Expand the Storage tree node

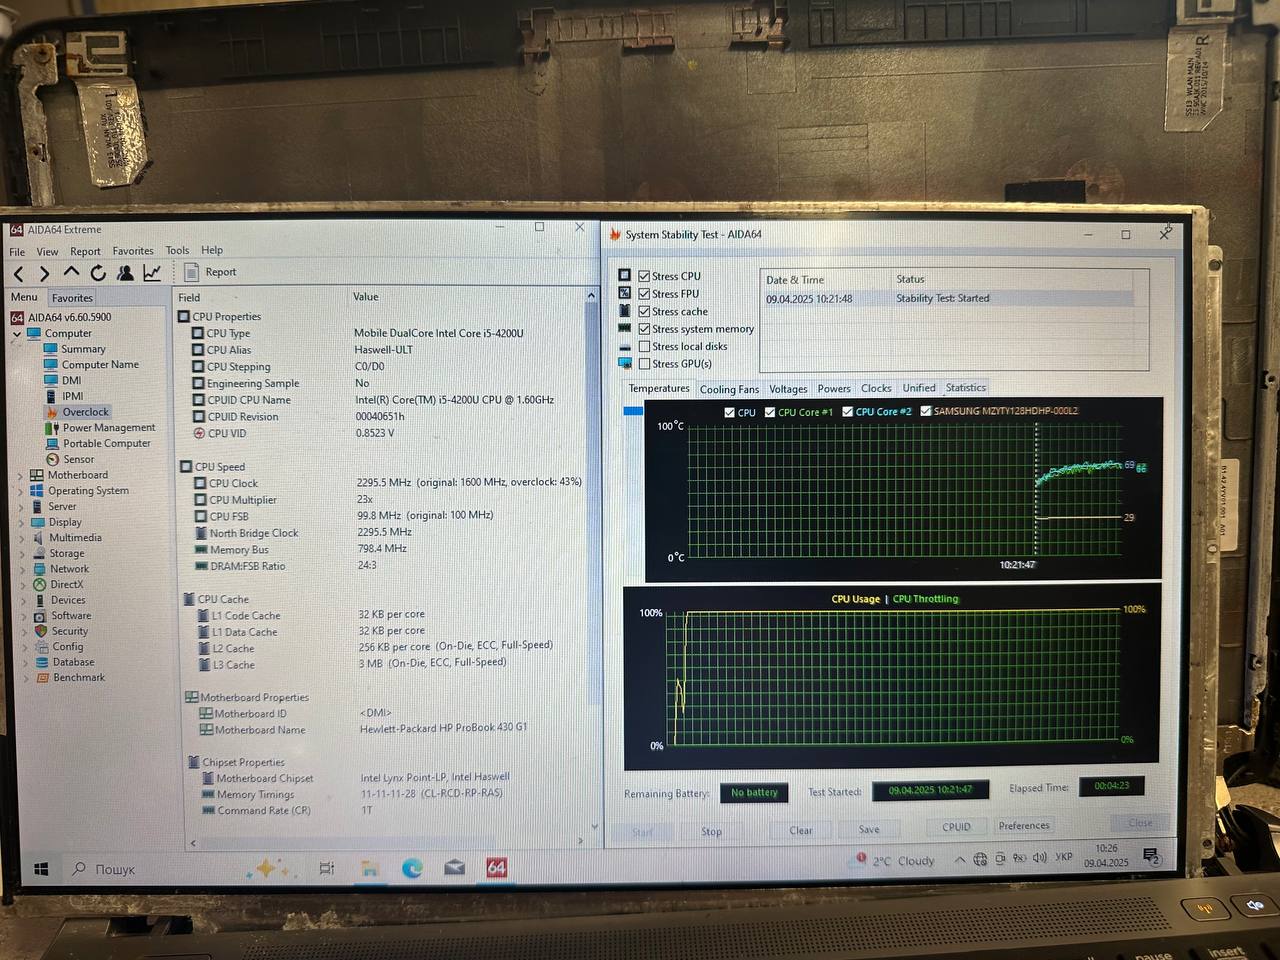tap(20, 554)
